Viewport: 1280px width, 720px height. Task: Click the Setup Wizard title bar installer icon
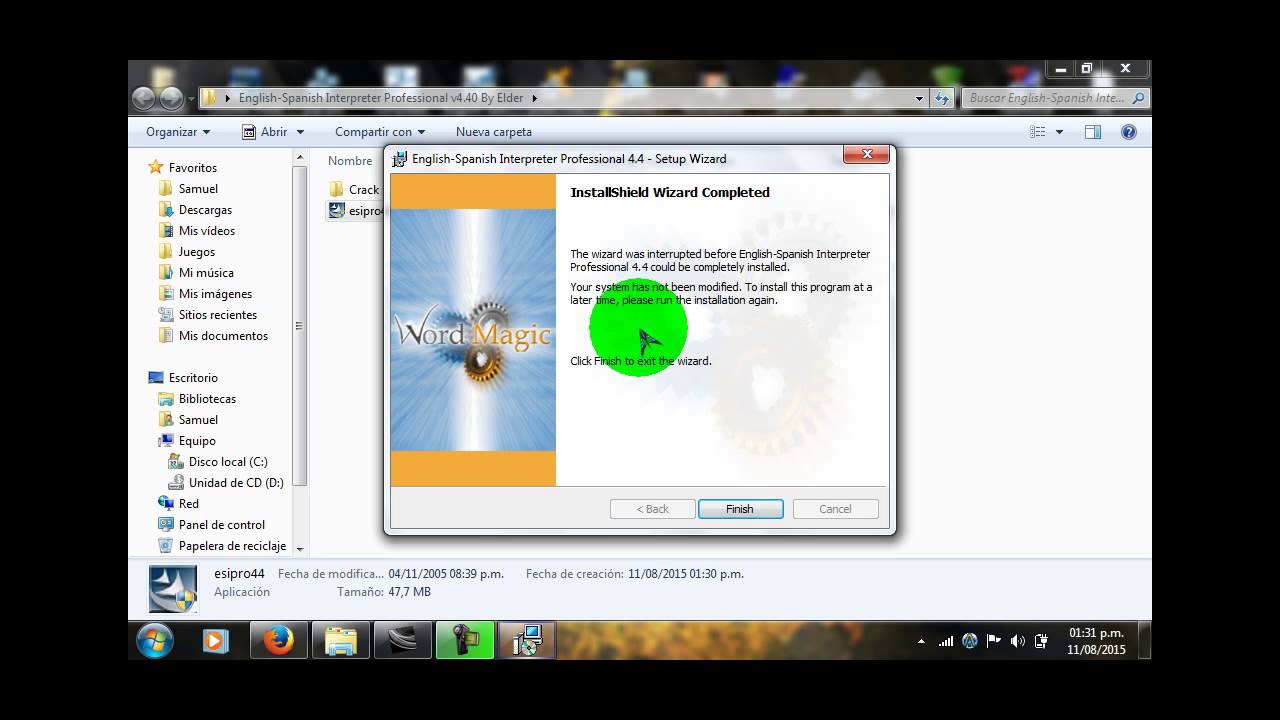click(x=400, y=159)
